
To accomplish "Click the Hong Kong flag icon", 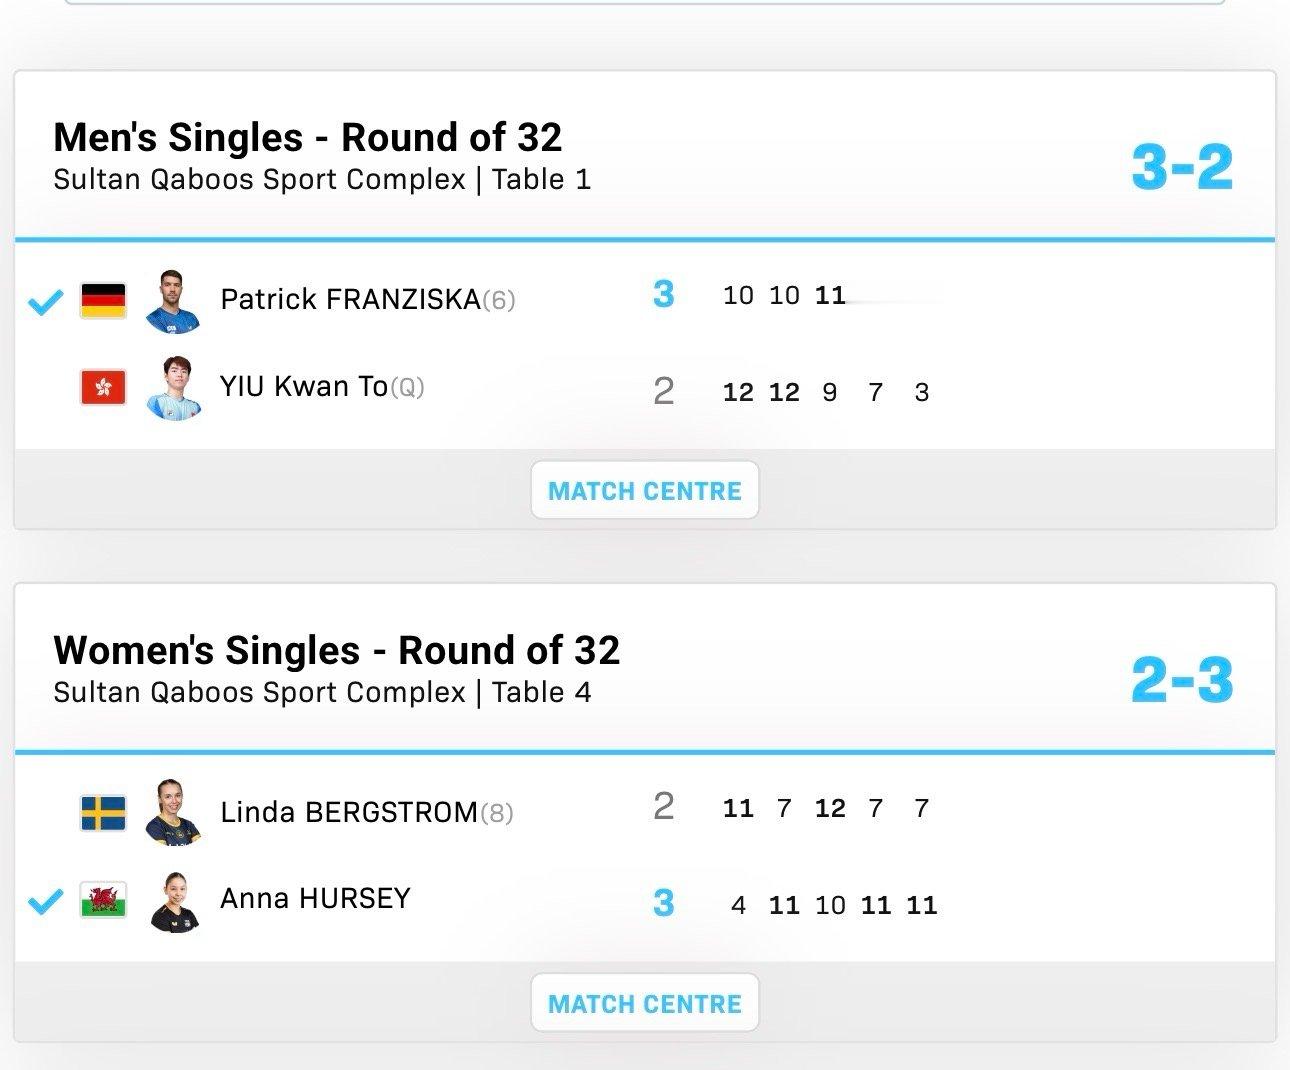I will tap(103, 387).
